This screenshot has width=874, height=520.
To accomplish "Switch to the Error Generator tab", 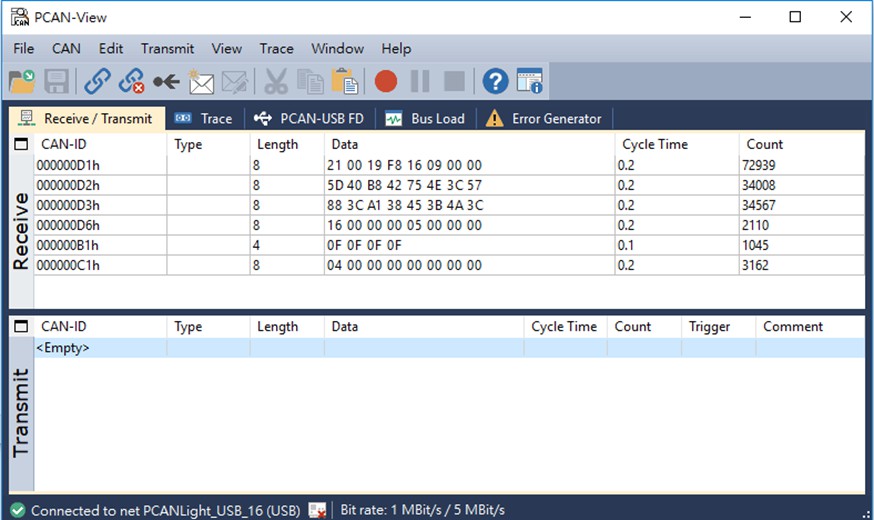I will tap(544, 119).
